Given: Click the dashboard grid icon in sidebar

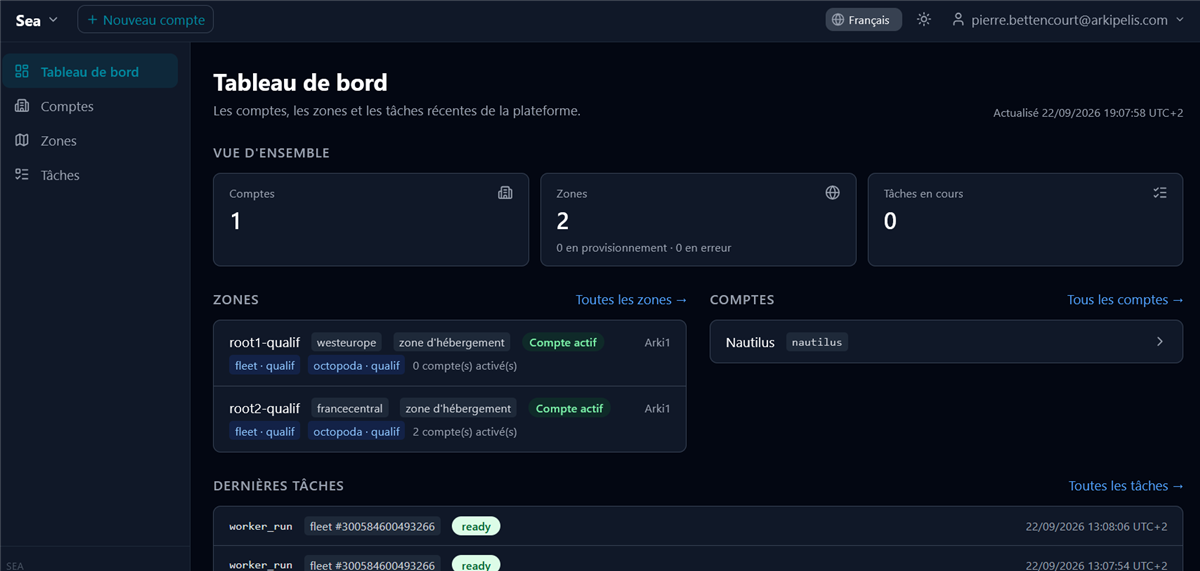Looking at the screenshot, I should click(x=22, y=72).
